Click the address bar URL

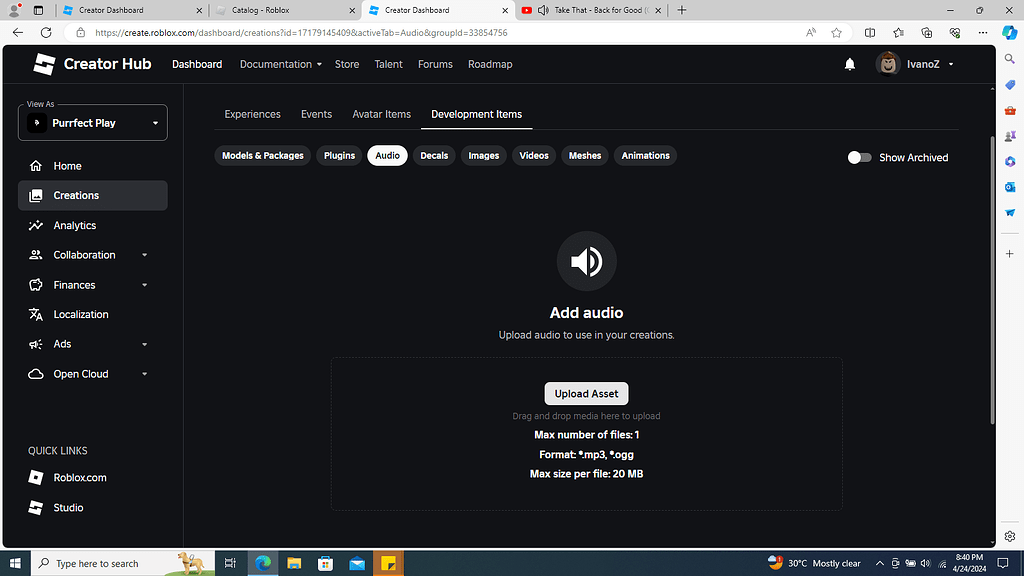coord(301,33)
